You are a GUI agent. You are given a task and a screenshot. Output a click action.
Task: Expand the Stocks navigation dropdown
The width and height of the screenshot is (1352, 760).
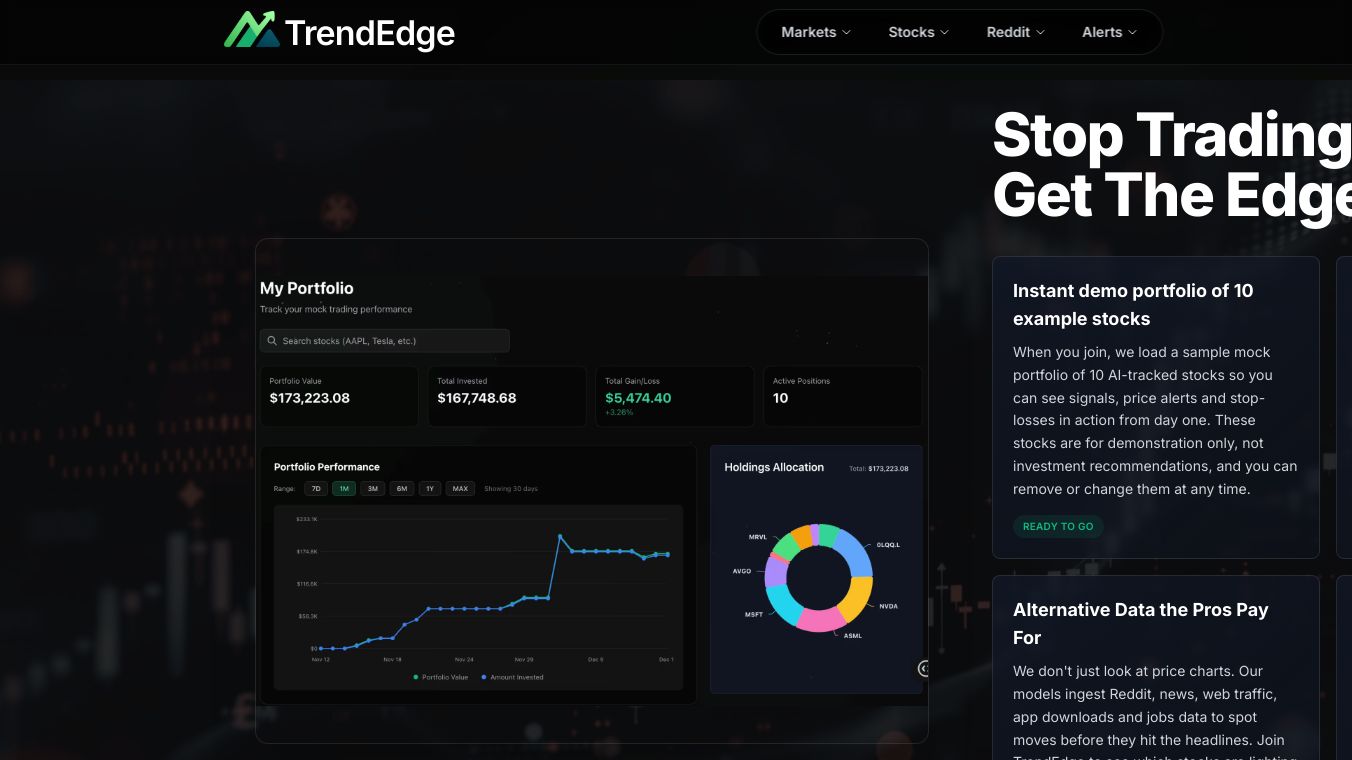917,31
